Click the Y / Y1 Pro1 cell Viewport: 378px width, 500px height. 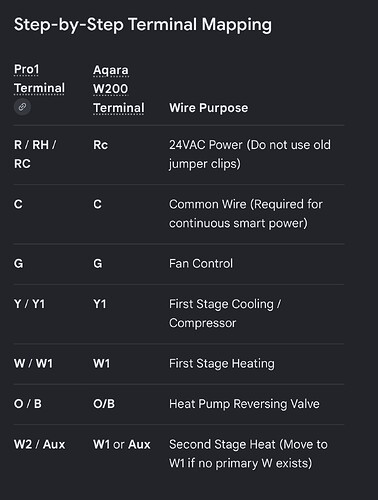click(29, 304)
